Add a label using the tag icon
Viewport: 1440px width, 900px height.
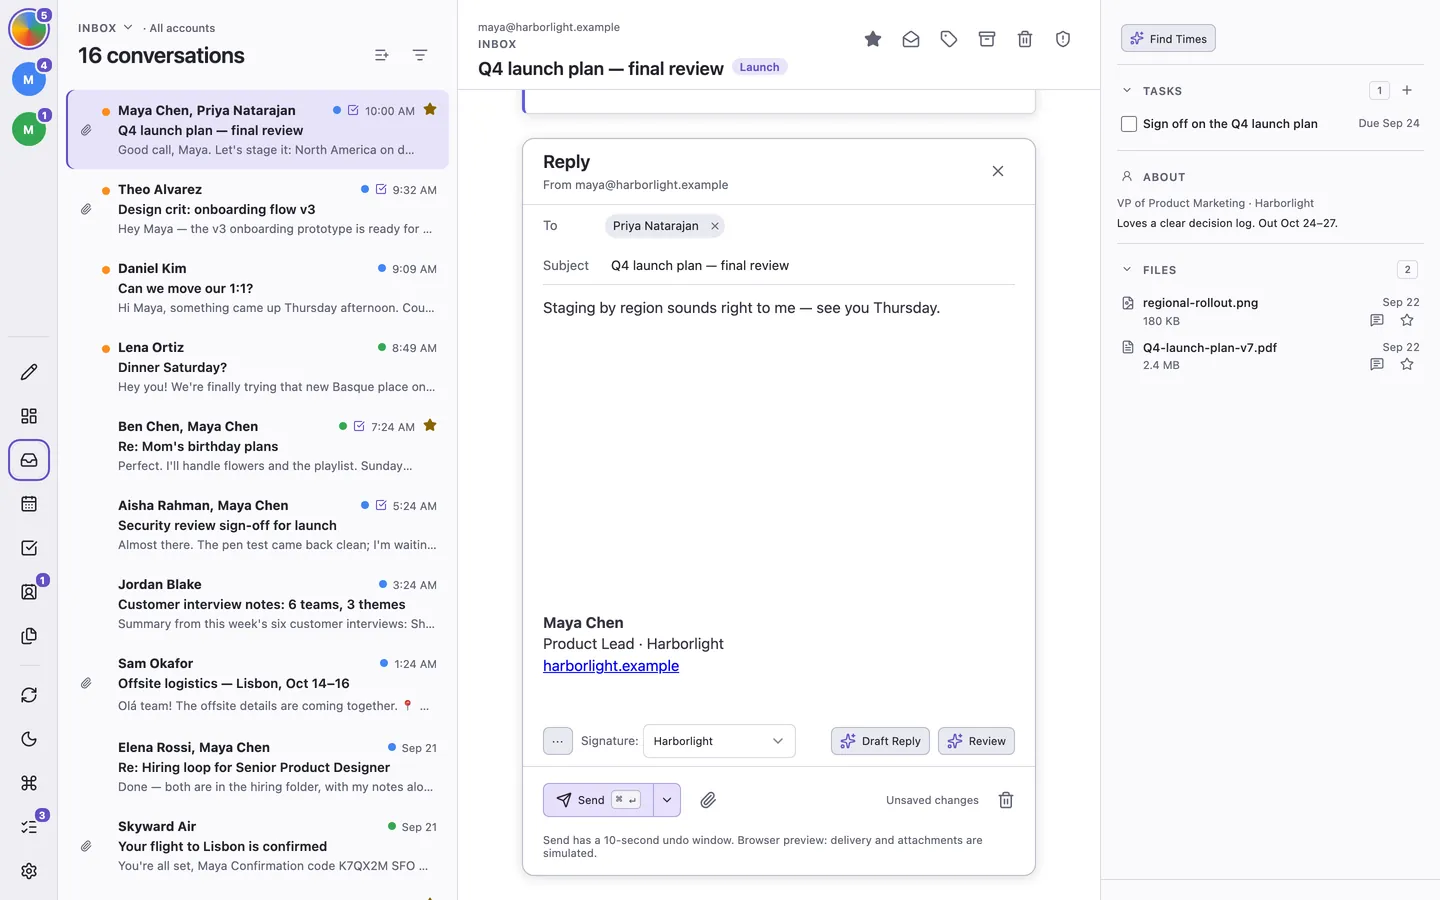click(x=949, y=39)
